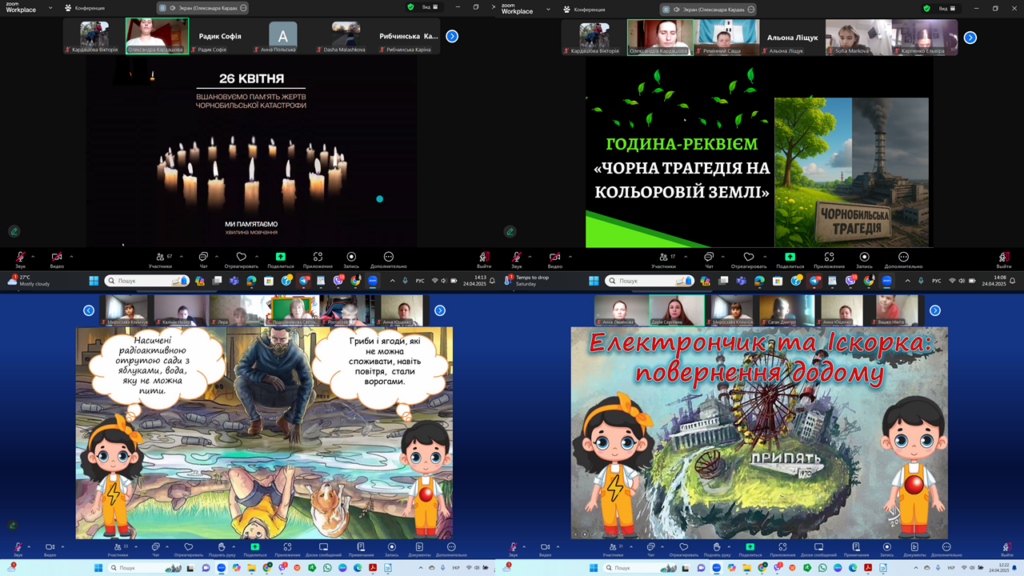Show next participants in top-left video strip
Viewport: 1024px width, 576px height.
452,36
